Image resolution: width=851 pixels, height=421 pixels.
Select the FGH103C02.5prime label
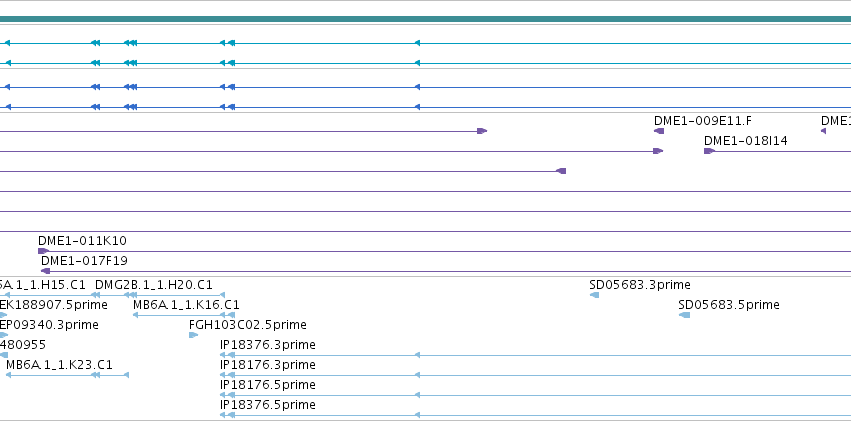tap(247, 325)
